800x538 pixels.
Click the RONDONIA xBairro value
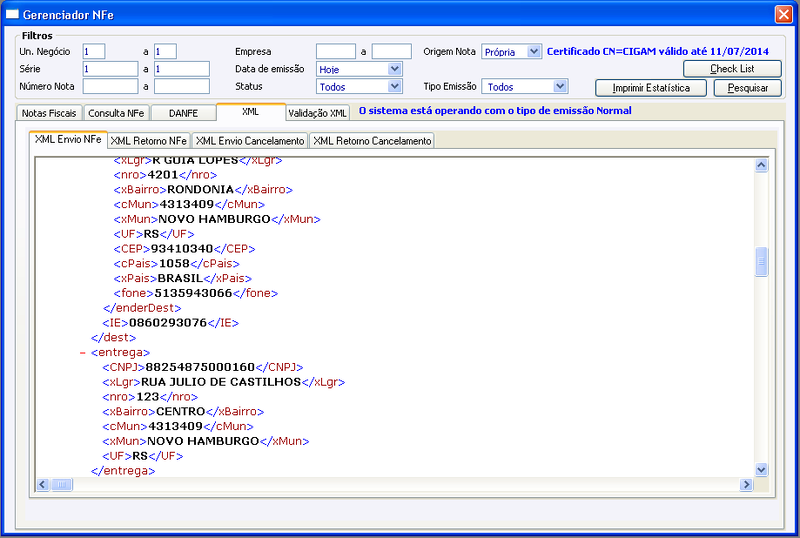pyautogui.click(x=201, y=189)
